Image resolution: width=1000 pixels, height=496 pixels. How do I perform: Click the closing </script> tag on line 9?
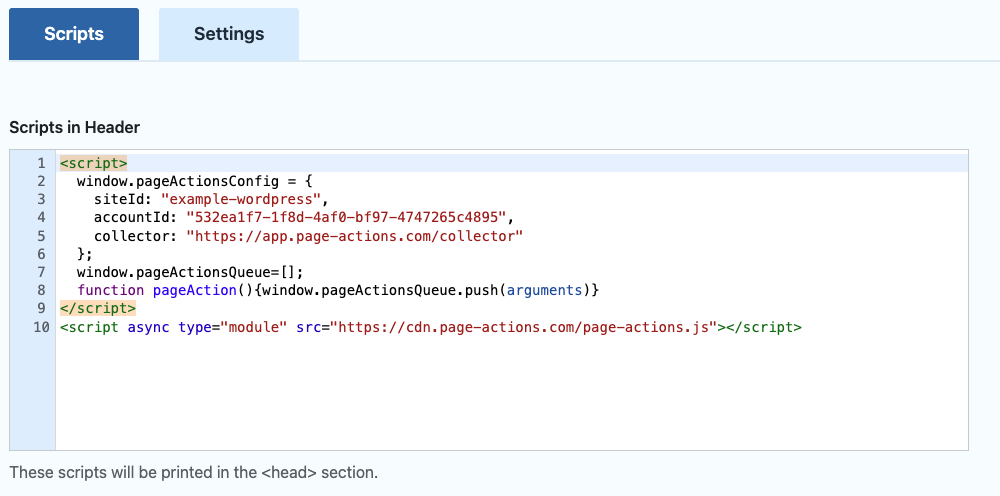tap(98, 309)
